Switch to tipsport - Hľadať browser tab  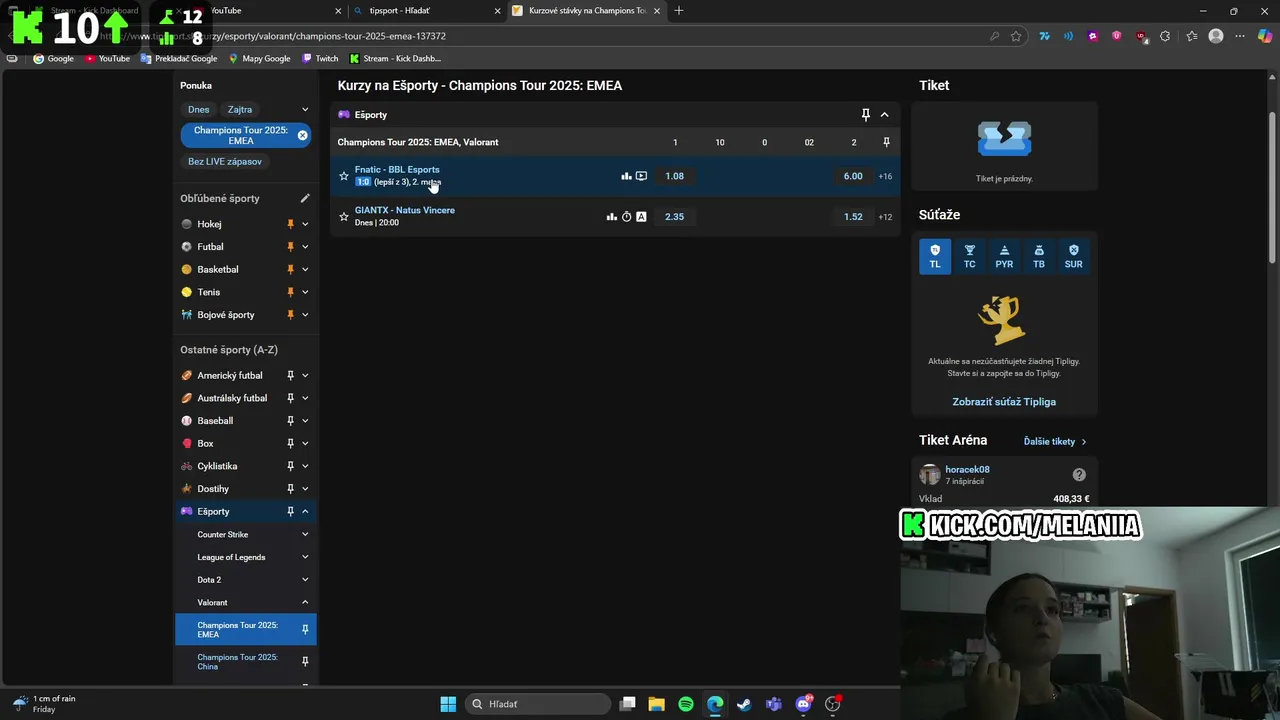point(425,11)
